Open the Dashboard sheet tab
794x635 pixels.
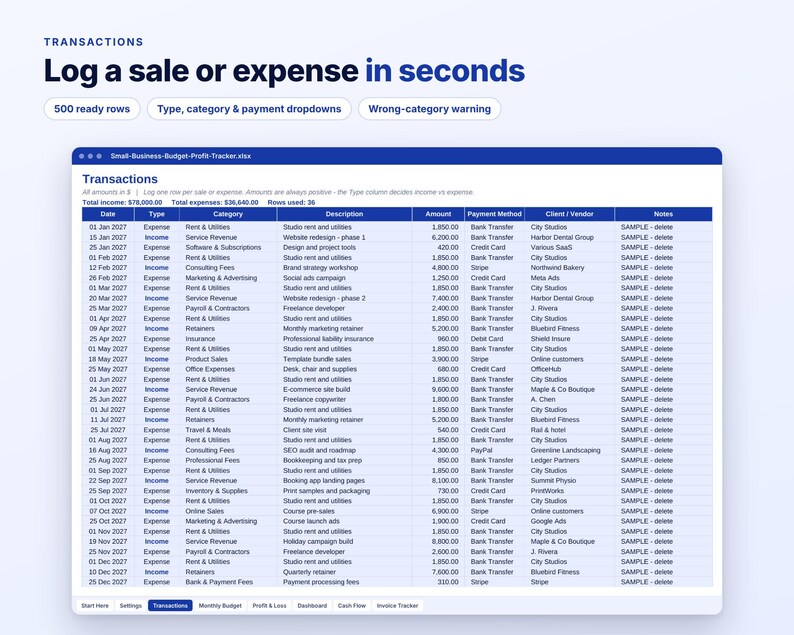312,606
